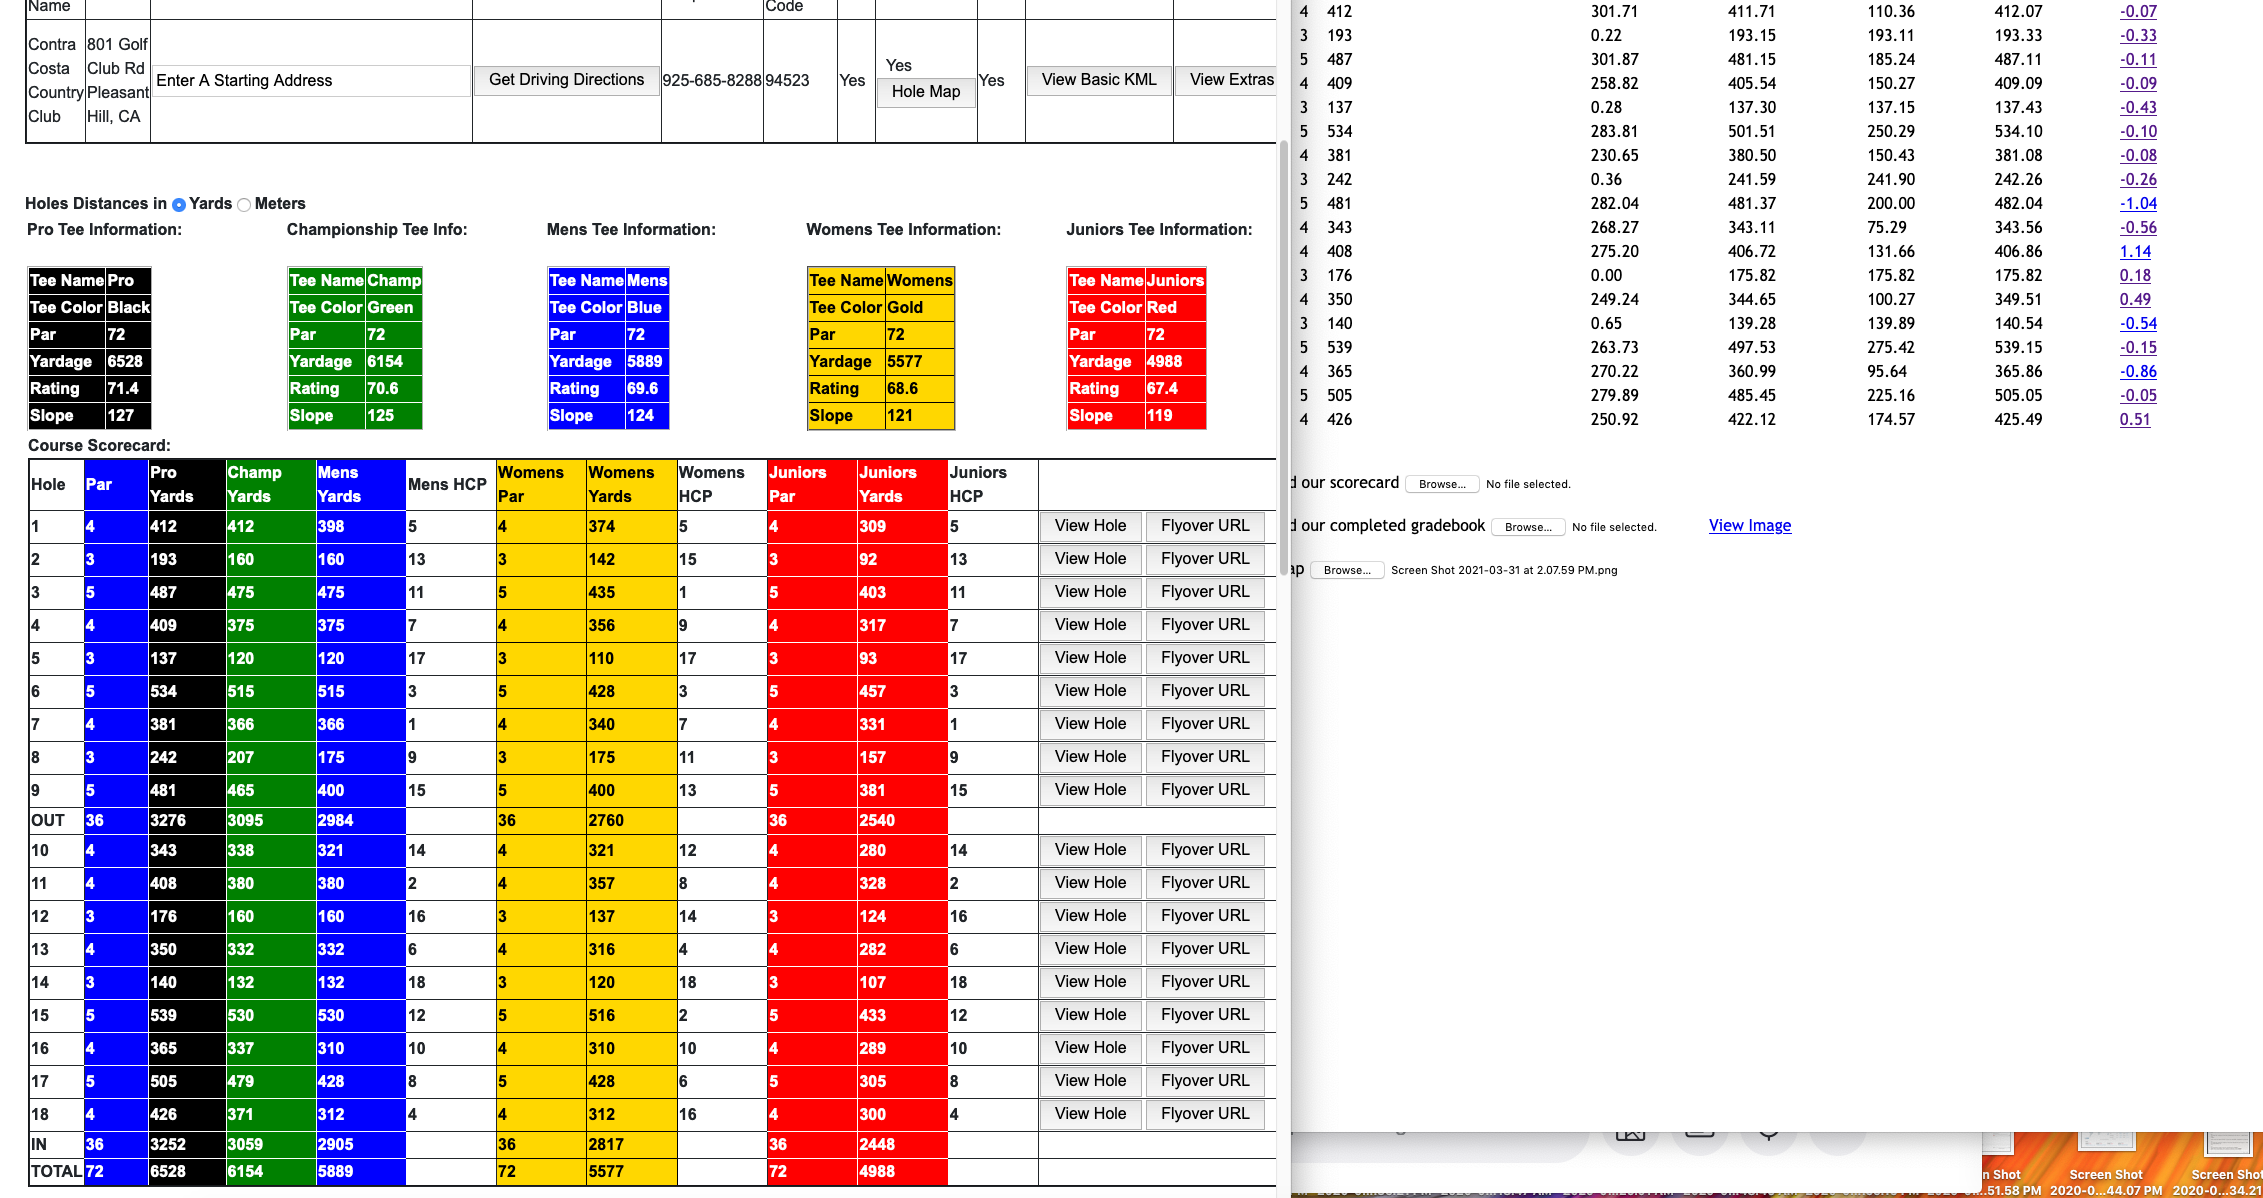Screen dimensions: 2263x1198
Task: Click the -0.09 difference link
Action: tap(2138, 84)
